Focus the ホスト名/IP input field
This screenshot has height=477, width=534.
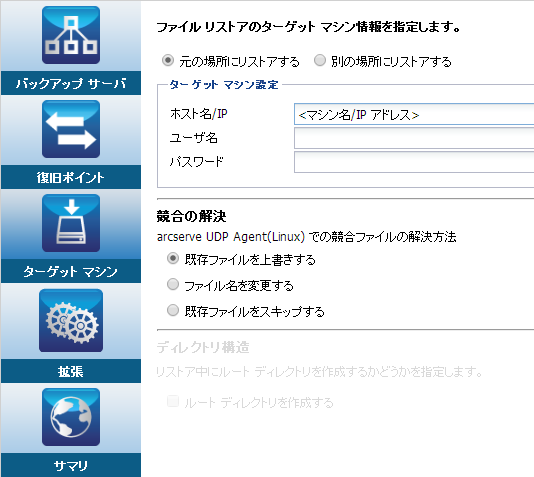coord(414,114)
